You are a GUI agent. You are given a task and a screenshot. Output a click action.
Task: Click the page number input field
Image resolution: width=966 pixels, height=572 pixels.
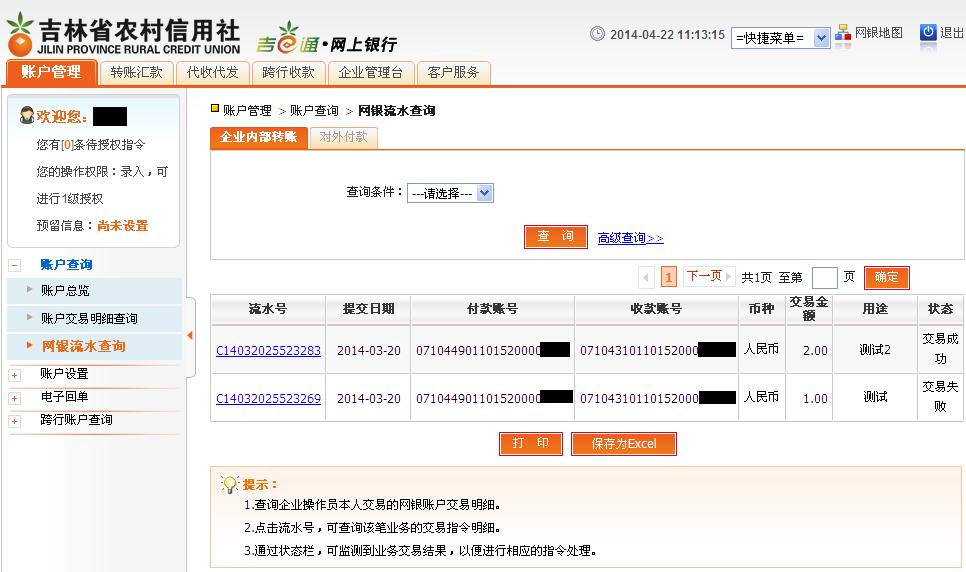click(x=824, y=278)
